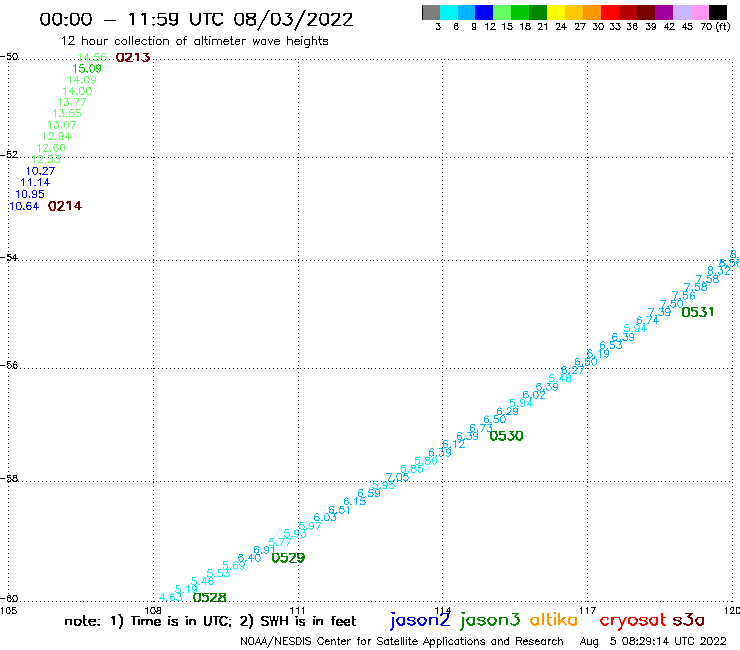This screenshot has height=650, width=740.
Task: Pick the black swatch at the legend end
Action: [x=717, y=12]
